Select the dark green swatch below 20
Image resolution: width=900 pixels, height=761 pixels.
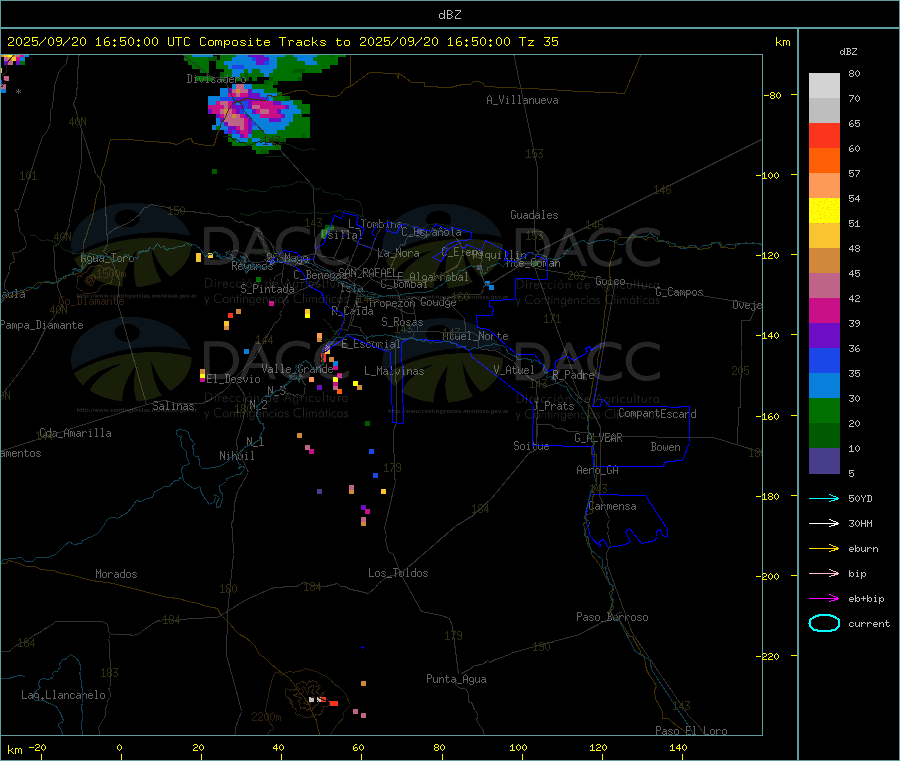click(x=824, y=435)
